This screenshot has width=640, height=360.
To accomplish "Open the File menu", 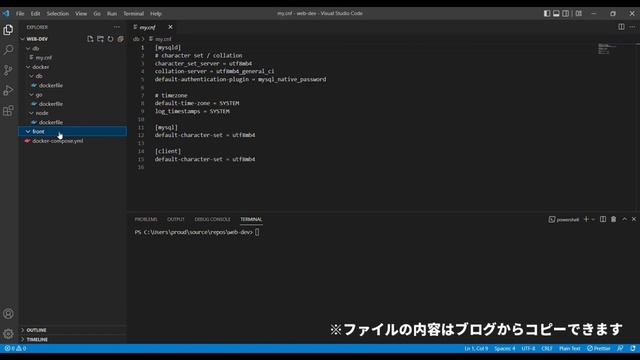I will pos(20,13).
